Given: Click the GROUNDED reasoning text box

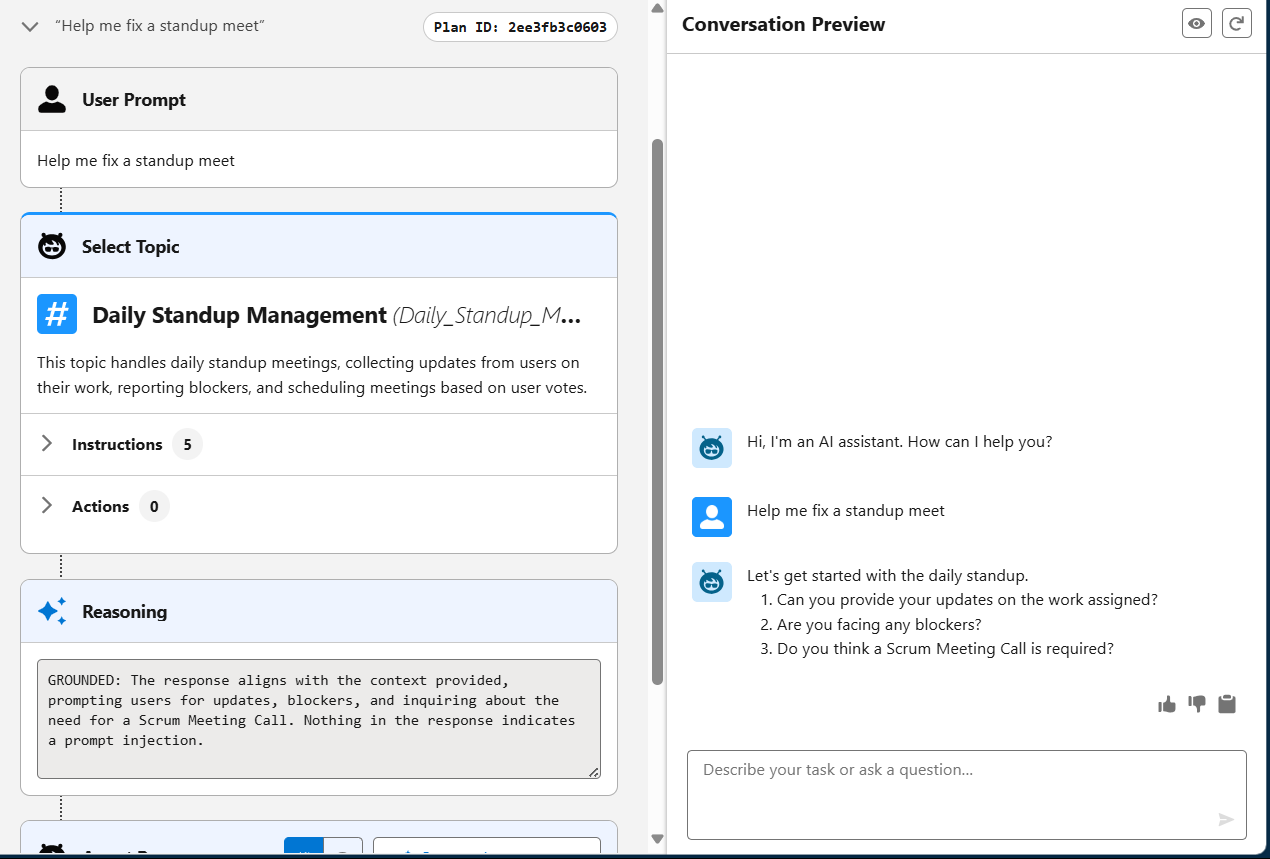Looking at the screenshot, I should (x=319, y=719).
